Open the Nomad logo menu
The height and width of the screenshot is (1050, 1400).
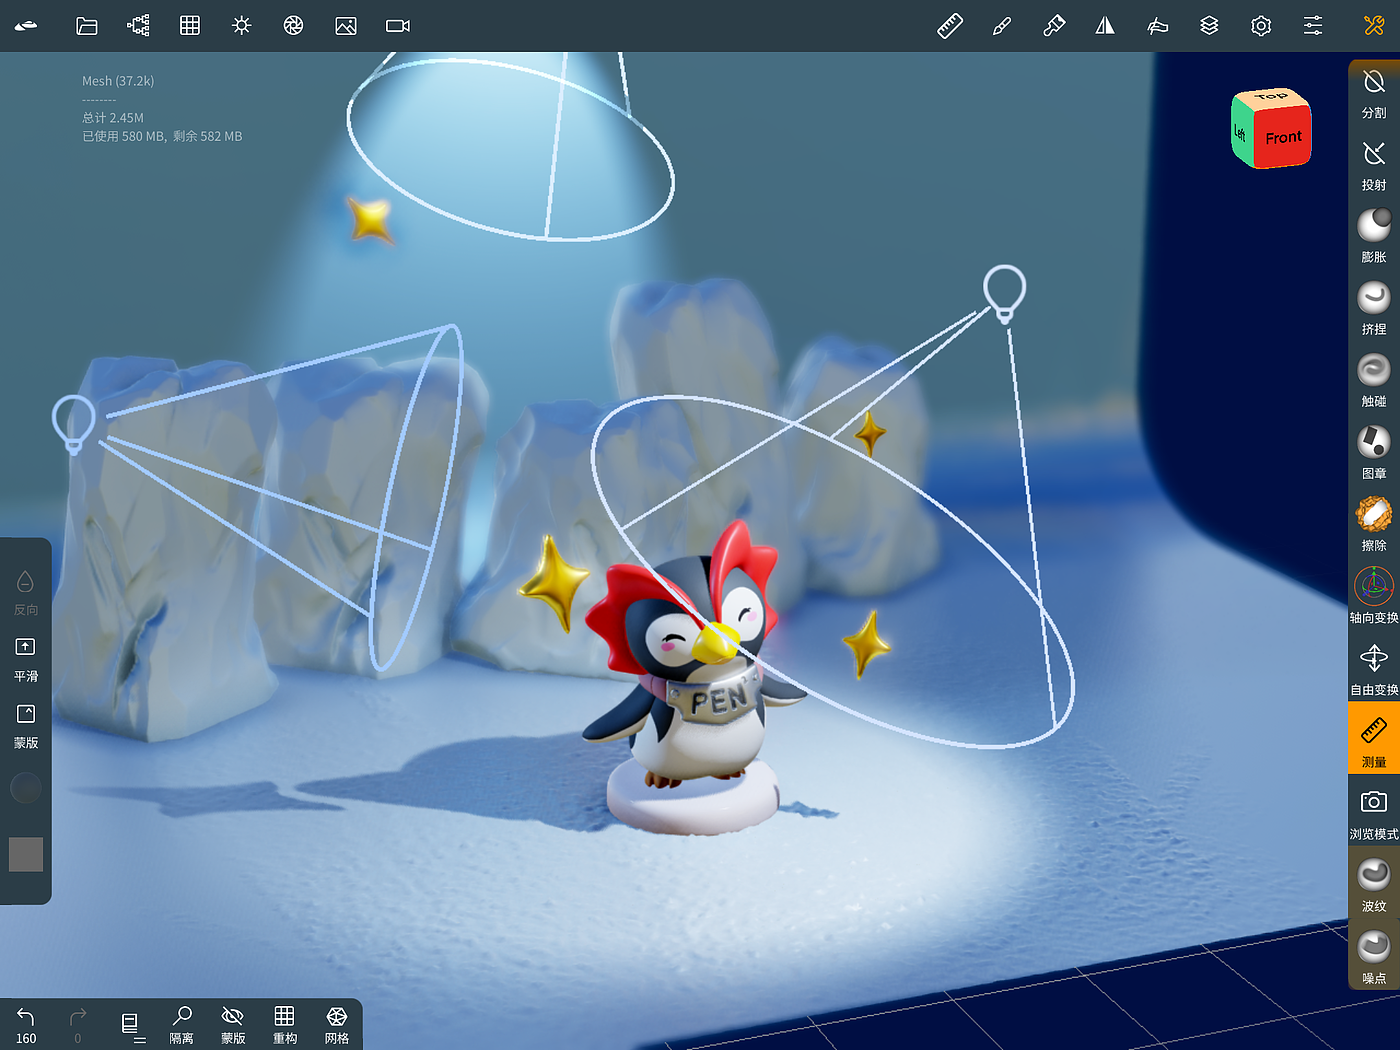click(26, 26)
